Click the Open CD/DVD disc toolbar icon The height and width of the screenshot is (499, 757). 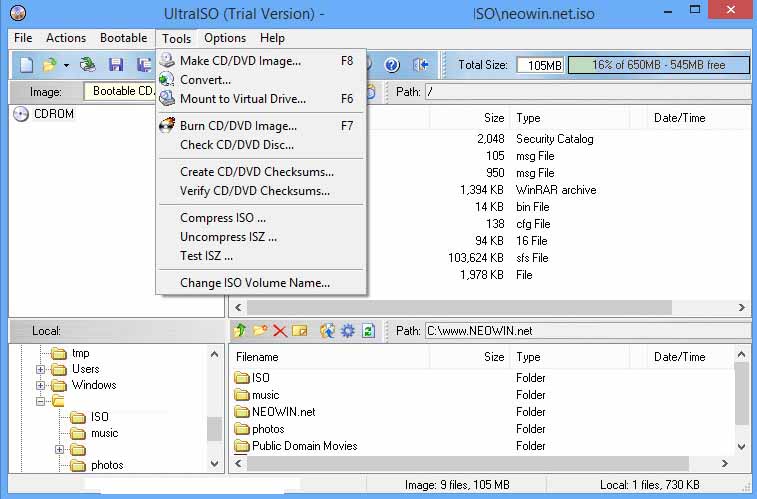[88, 65]
